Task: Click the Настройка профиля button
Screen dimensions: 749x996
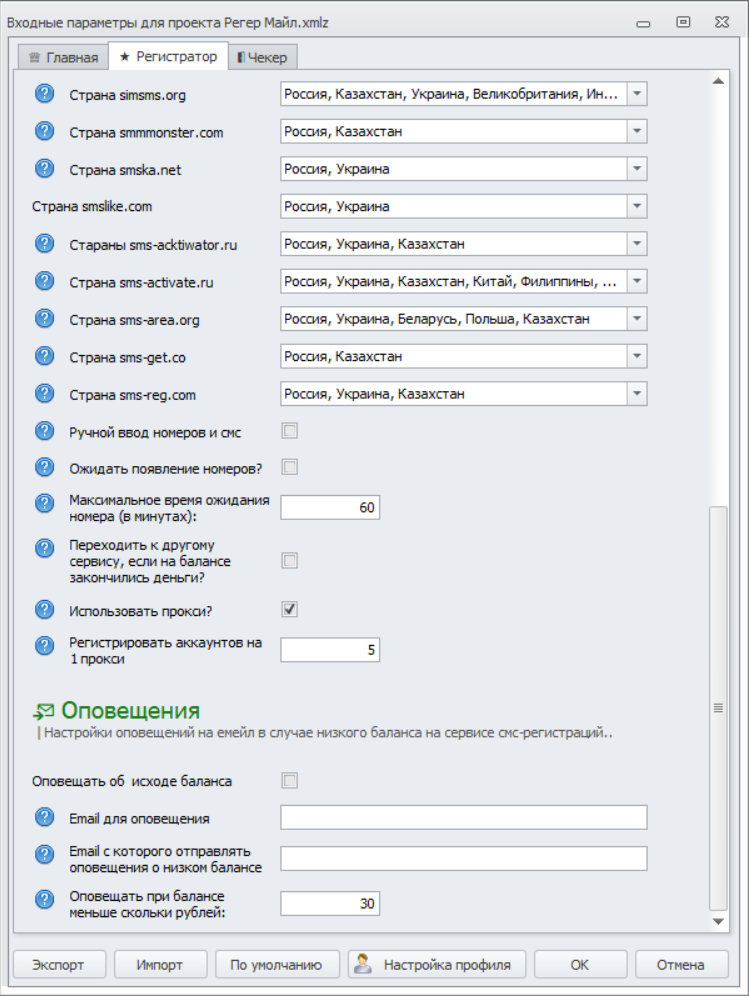Action: [x=436, y=965]
